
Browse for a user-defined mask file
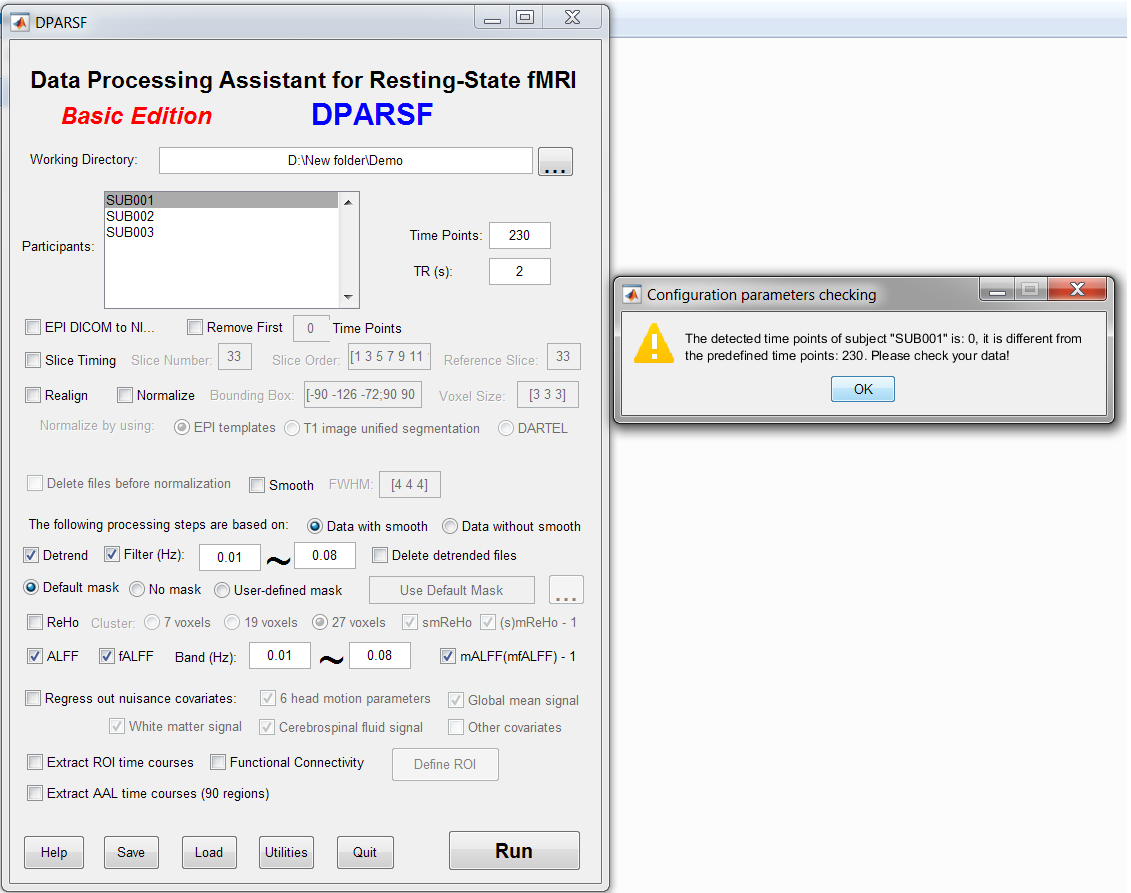click(x=566, y=589)
